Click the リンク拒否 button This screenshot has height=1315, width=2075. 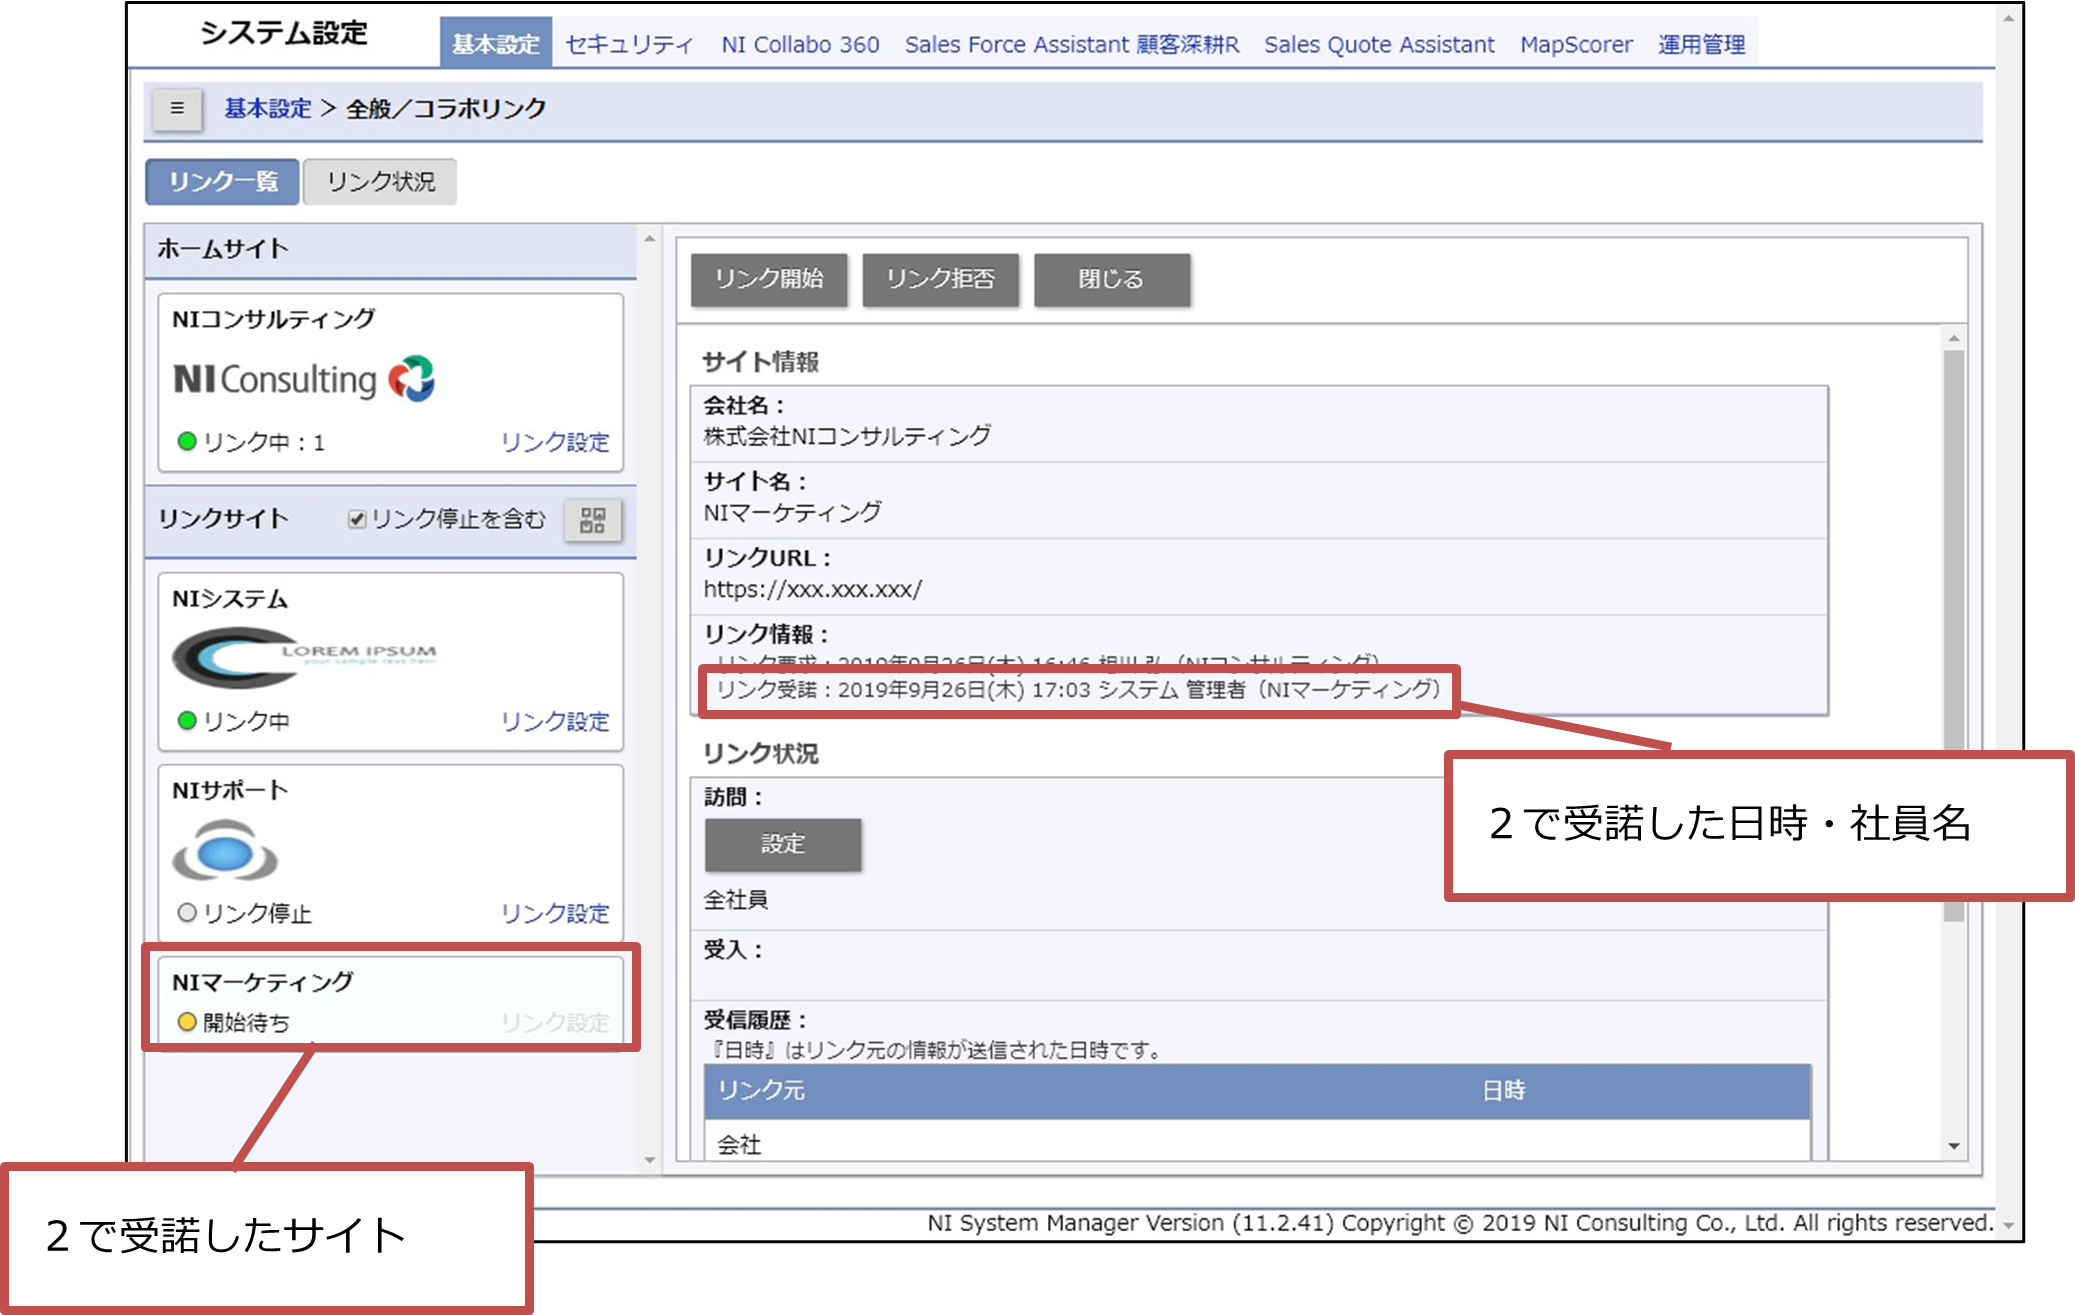[940, 279]
